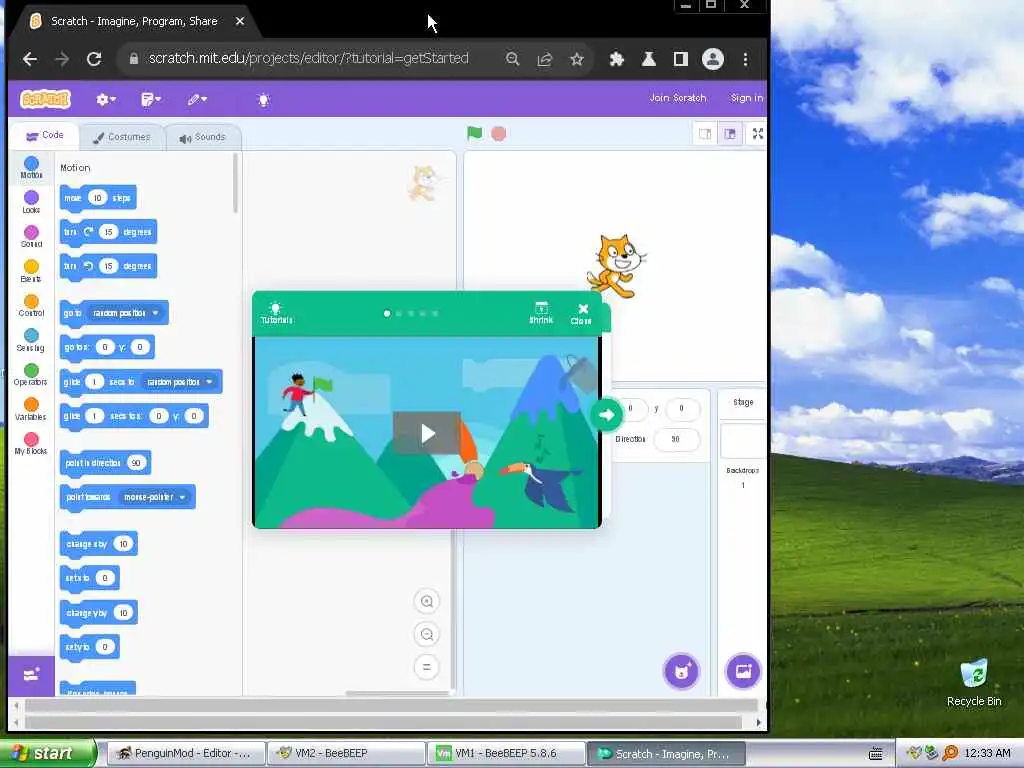Select the Variables block category

31,409
